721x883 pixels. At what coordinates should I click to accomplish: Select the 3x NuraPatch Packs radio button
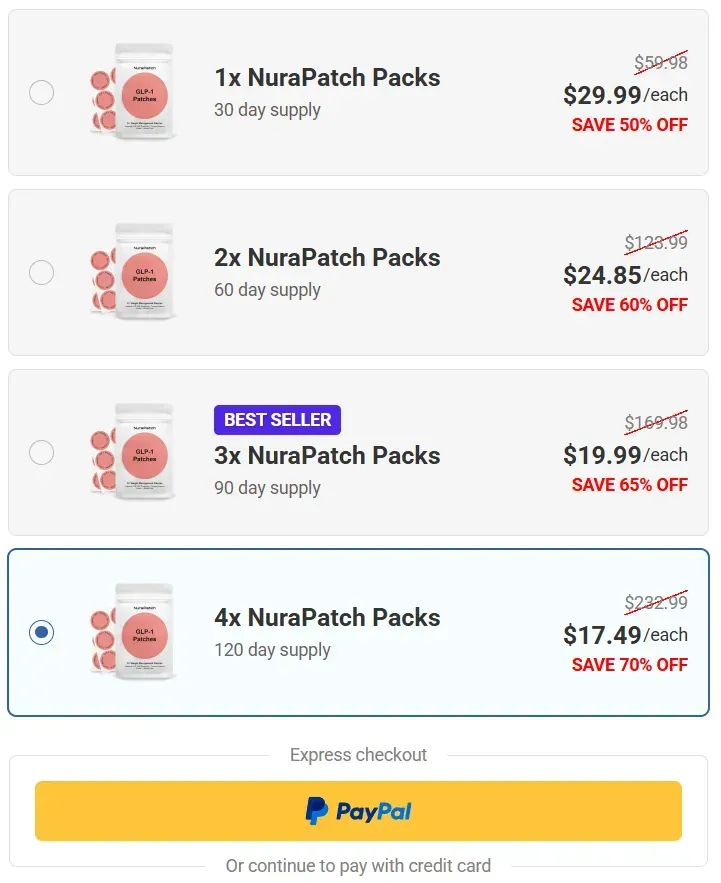point(41,452)
